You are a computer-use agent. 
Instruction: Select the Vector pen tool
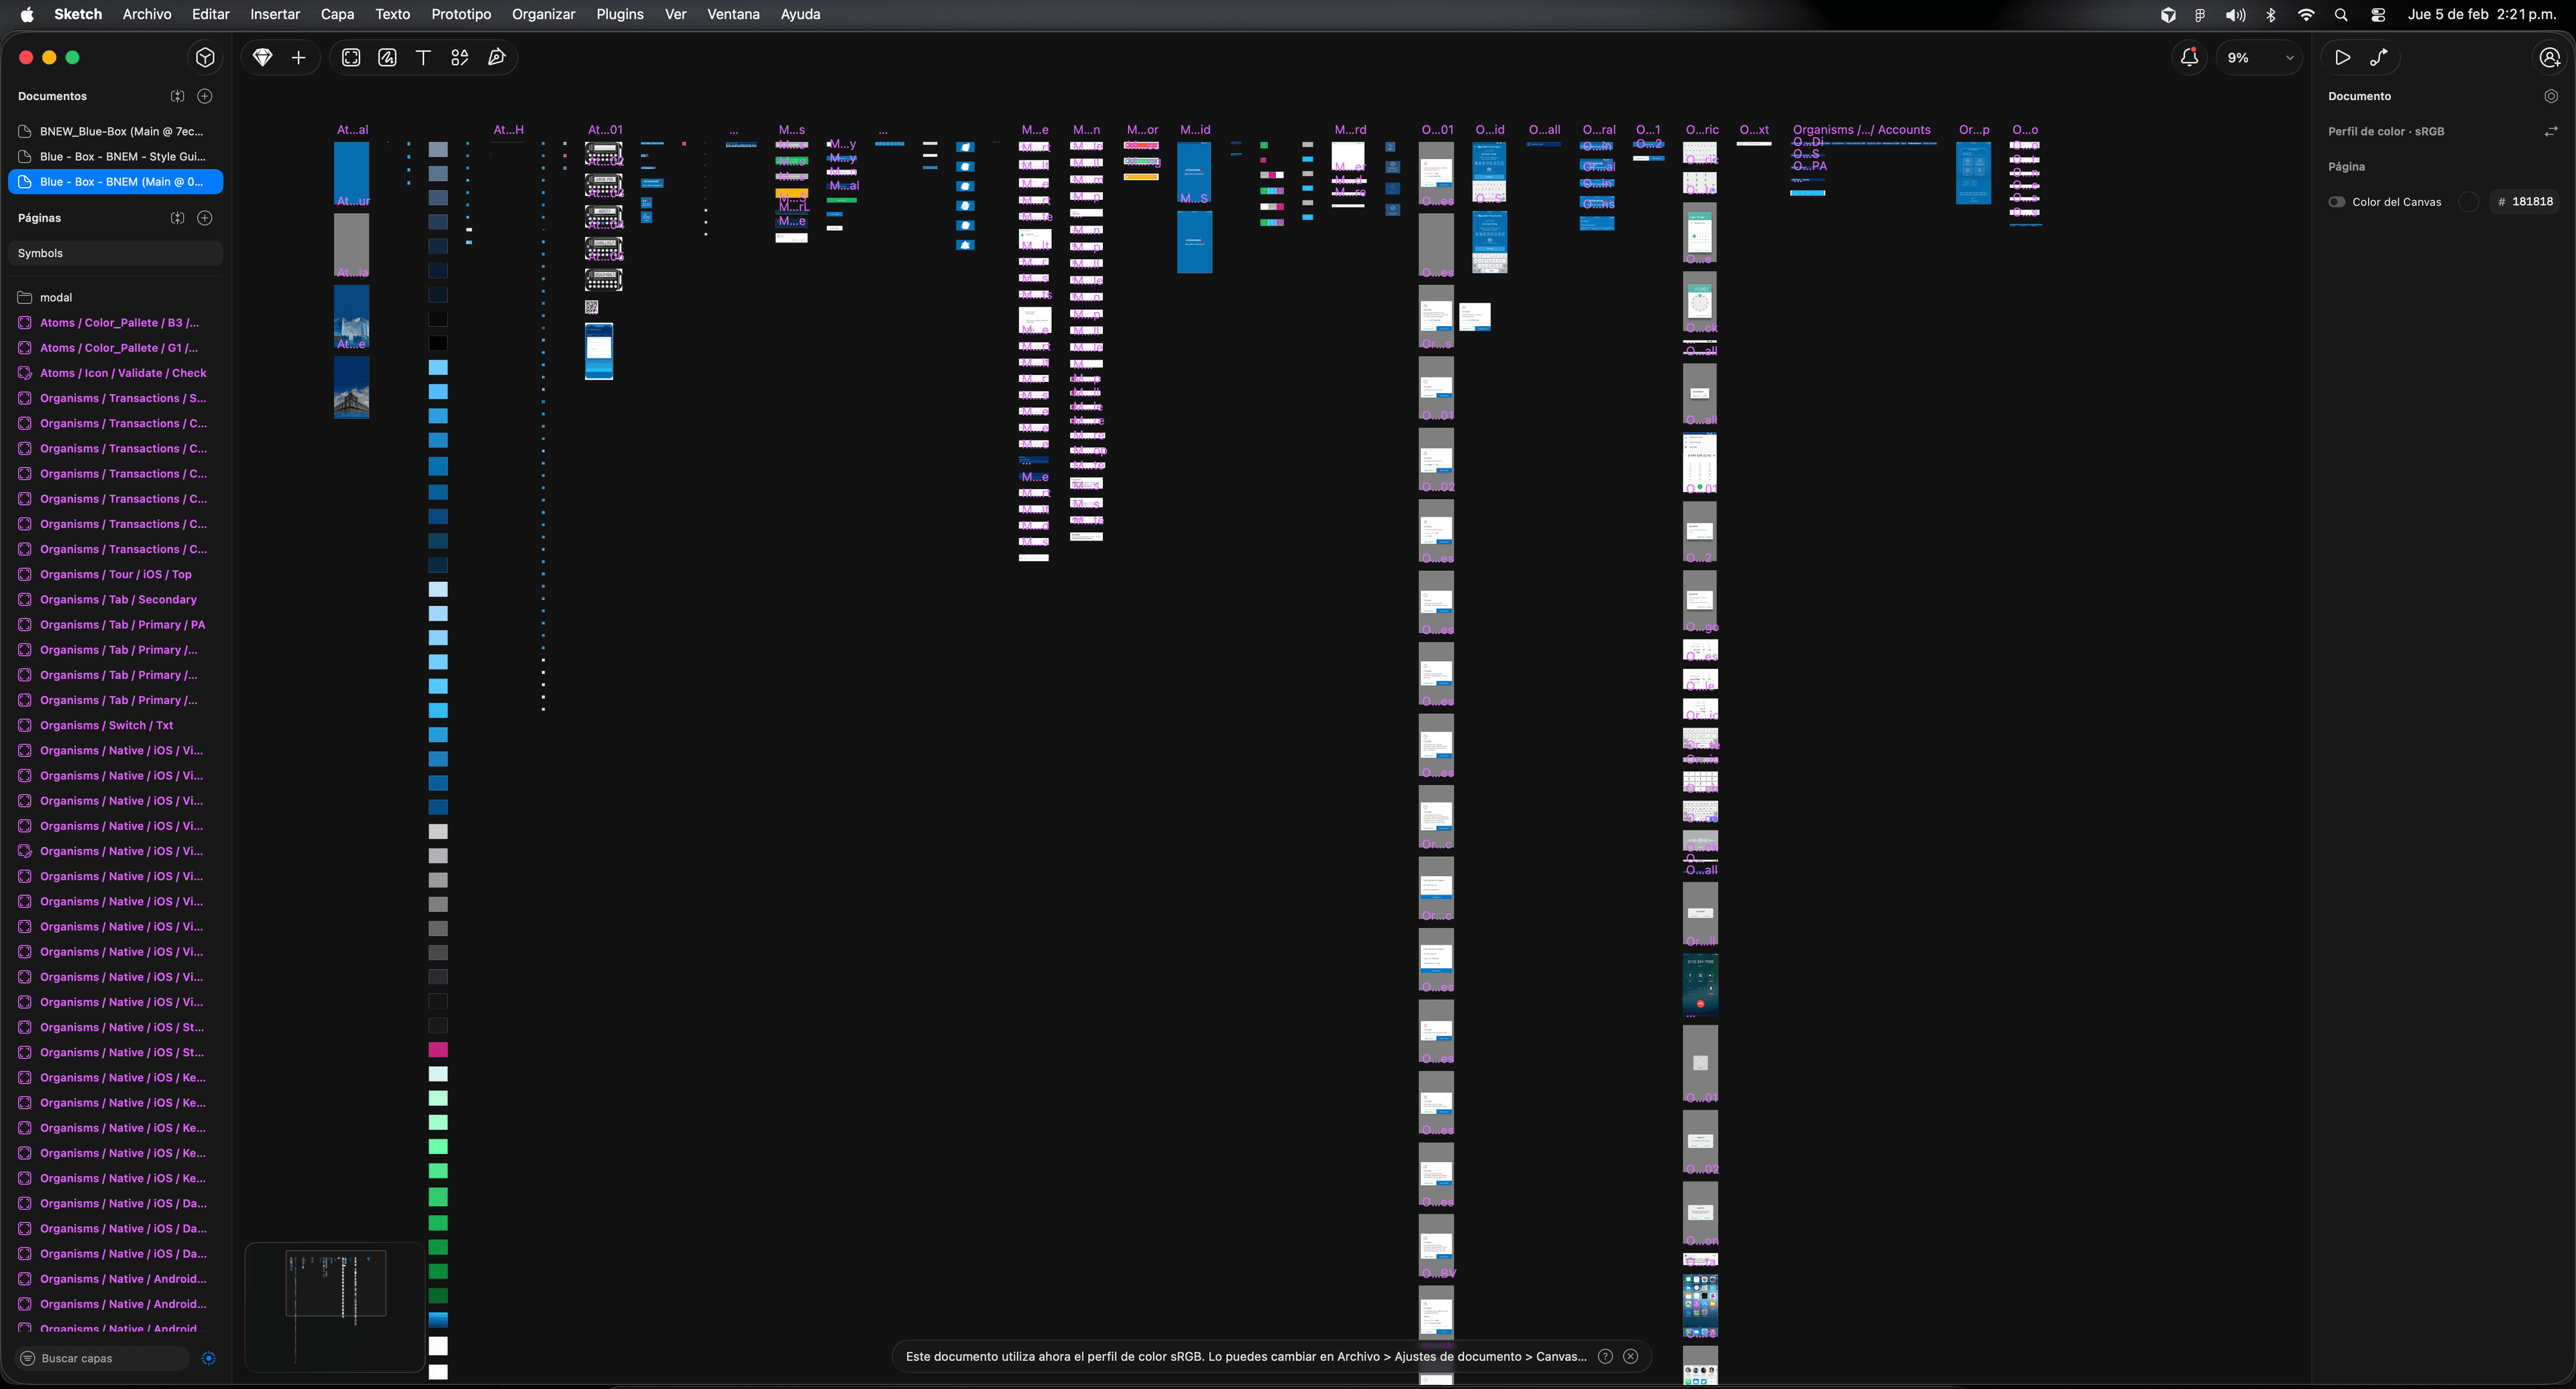coord(496,58)
